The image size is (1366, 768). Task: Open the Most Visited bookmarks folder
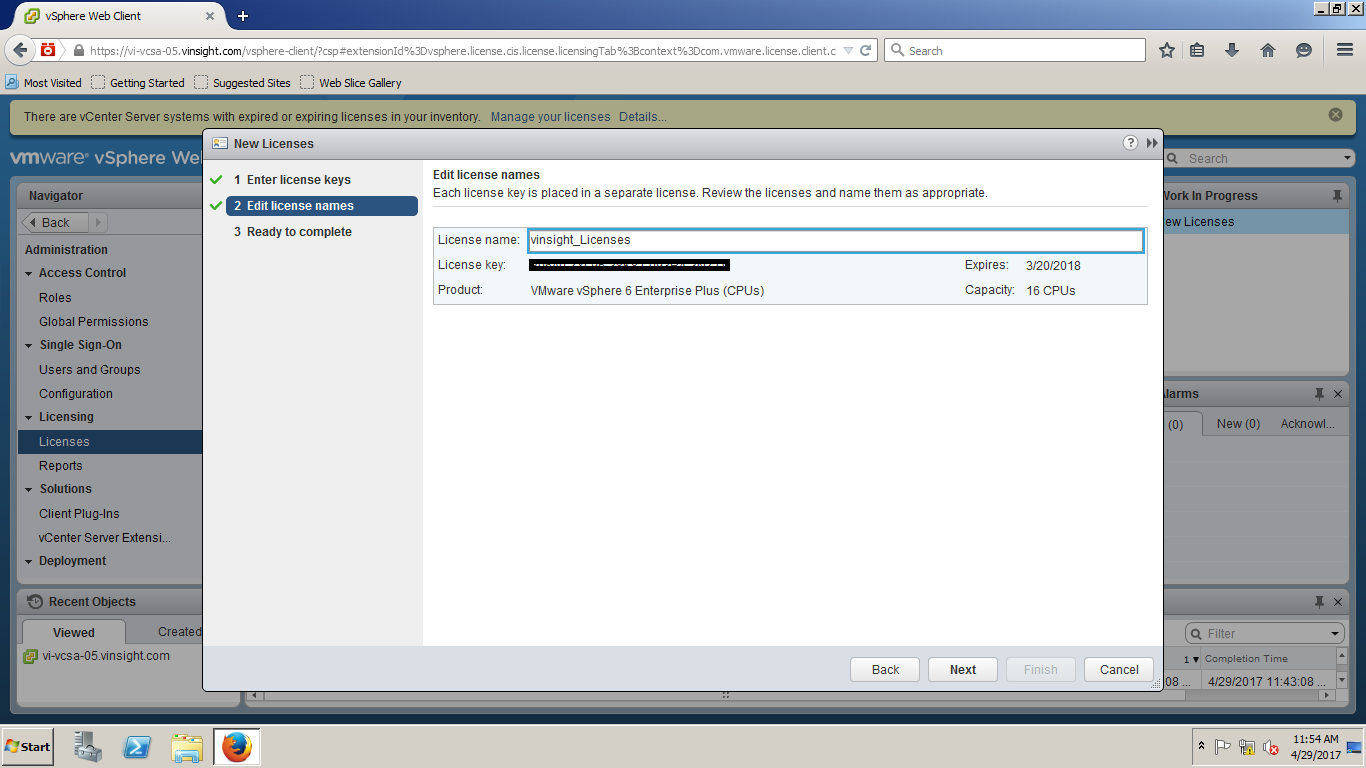(44, 83)
